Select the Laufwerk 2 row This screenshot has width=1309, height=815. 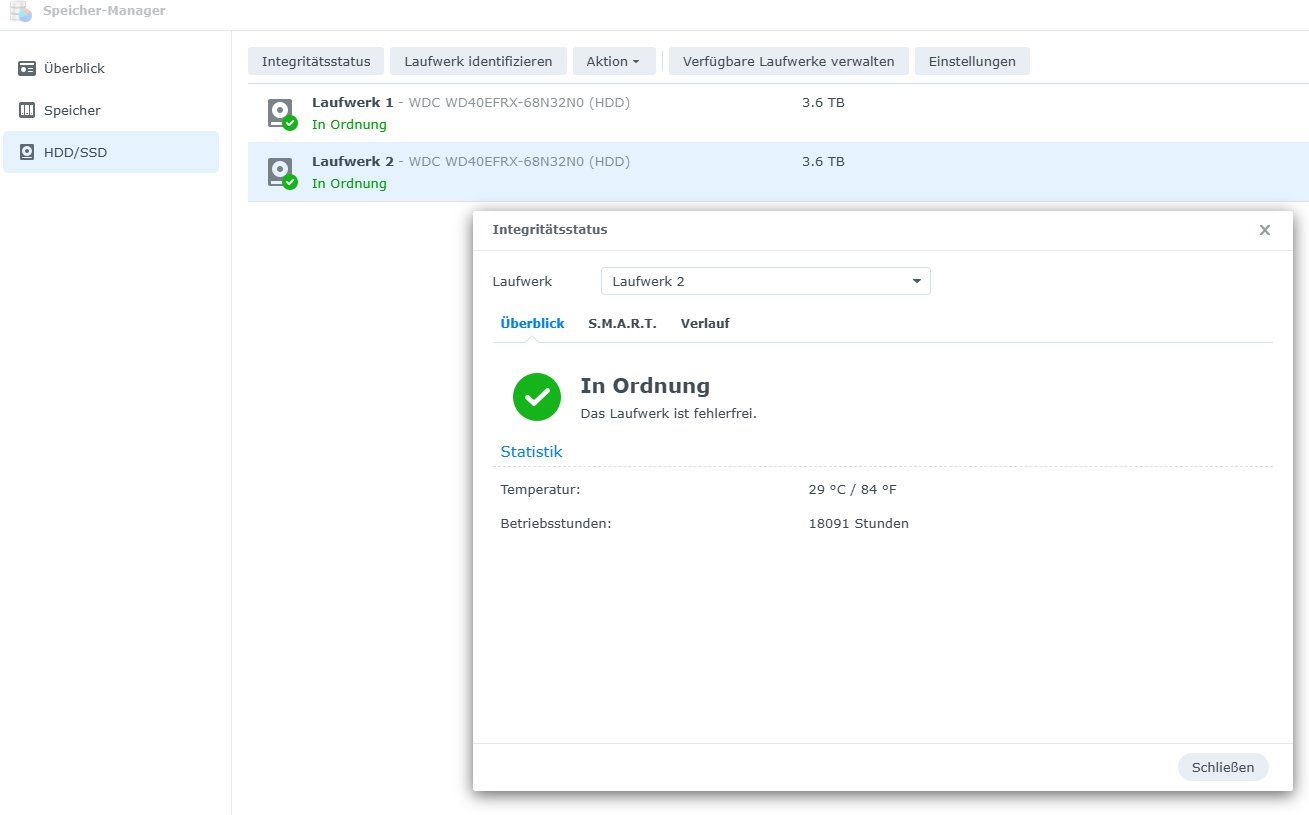pos(778,172)
